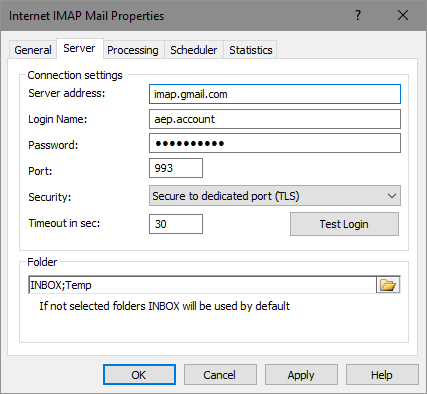Cancel the dialog changes
Screen dimensions: 427x394
220,375
